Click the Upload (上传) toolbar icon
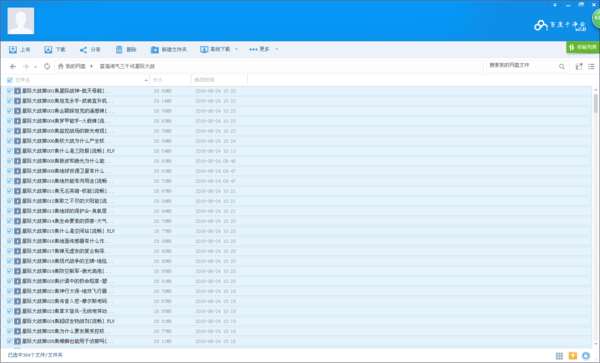The image size is (600, 363). coord(13,49)
